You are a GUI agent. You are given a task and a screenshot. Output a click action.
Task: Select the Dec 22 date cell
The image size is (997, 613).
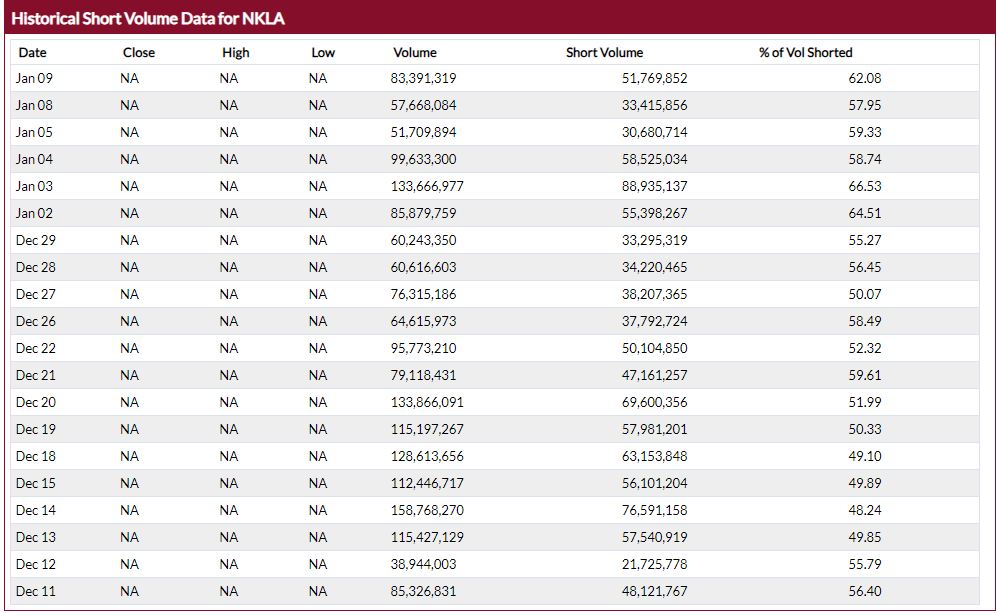36,348
